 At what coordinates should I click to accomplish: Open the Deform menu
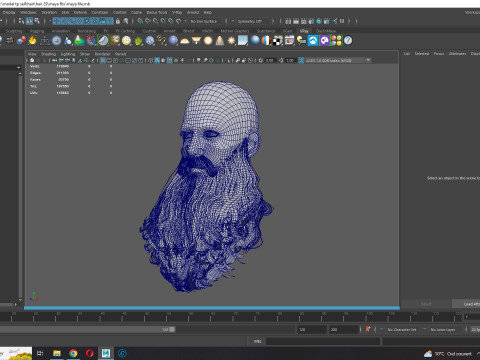(80, 12)
